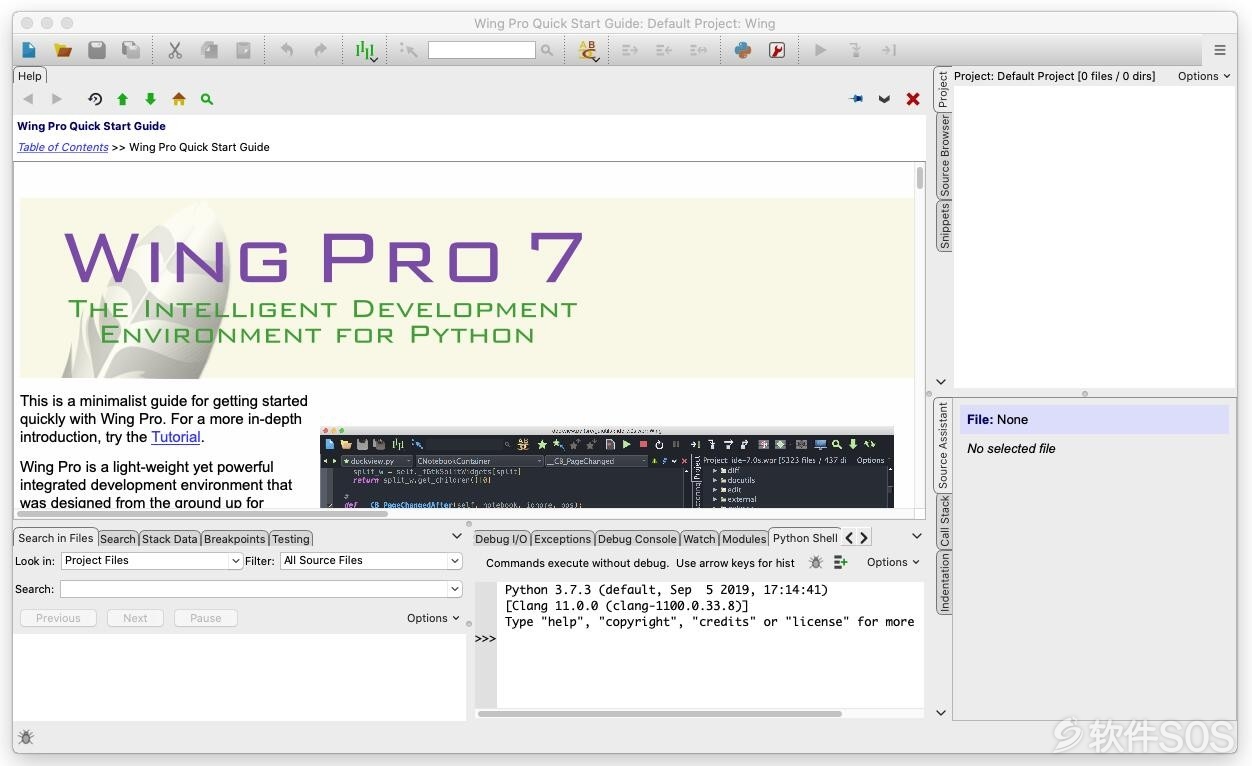Click the Cut scissors icon
Viewport: 1252px width, 766px height.
coord(175,50)
